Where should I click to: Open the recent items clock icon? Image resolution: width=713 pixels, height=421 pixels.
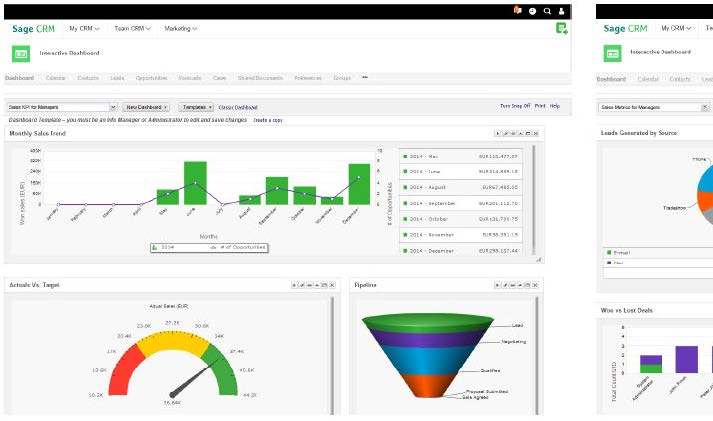(x=532, y=11)
